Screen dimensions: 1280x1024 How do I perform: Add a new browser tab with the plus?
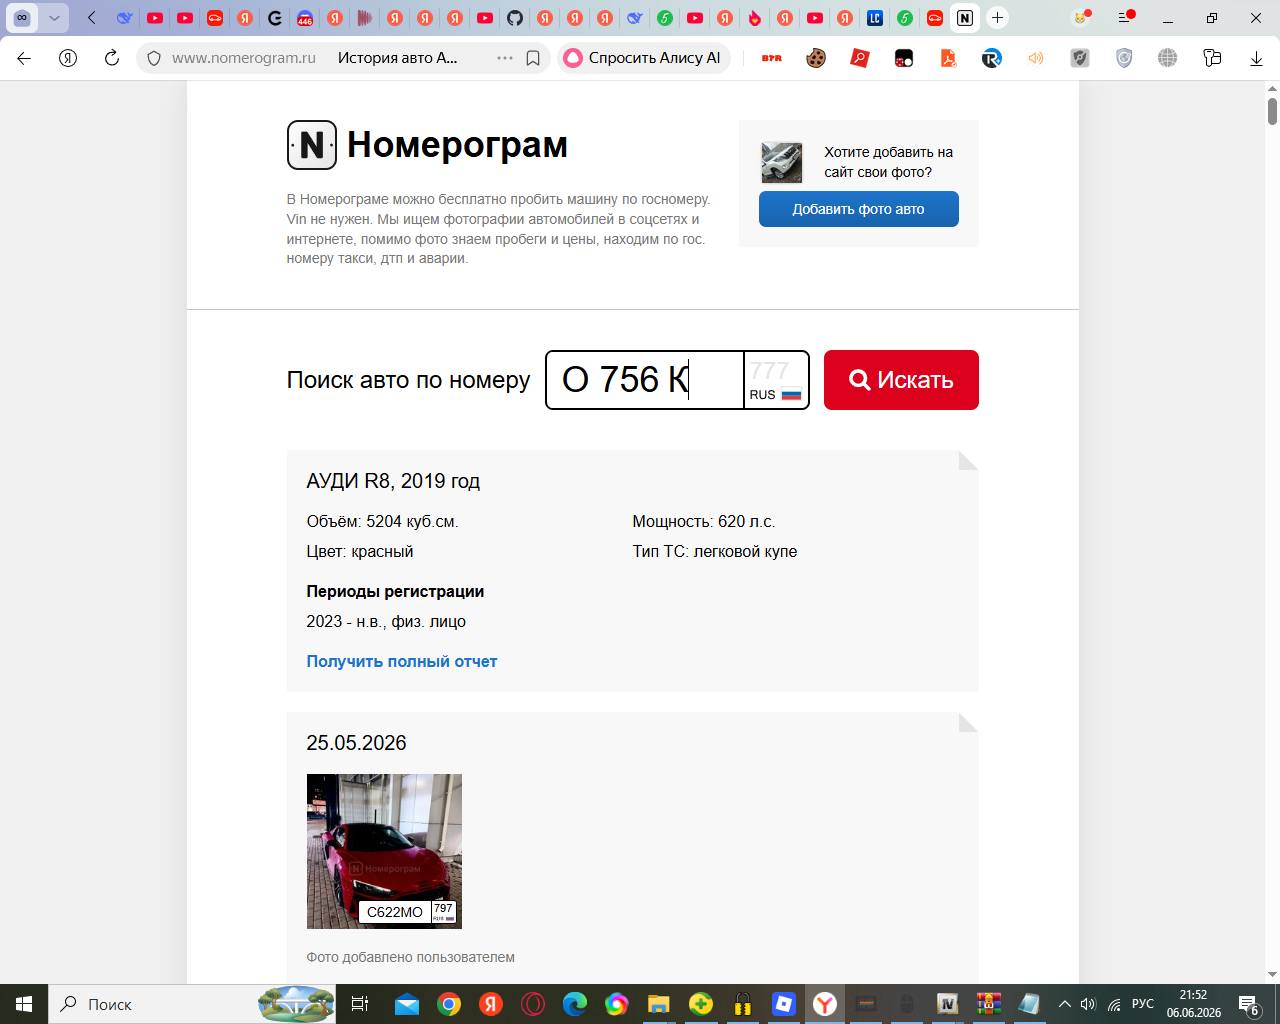tap(997, 18)
